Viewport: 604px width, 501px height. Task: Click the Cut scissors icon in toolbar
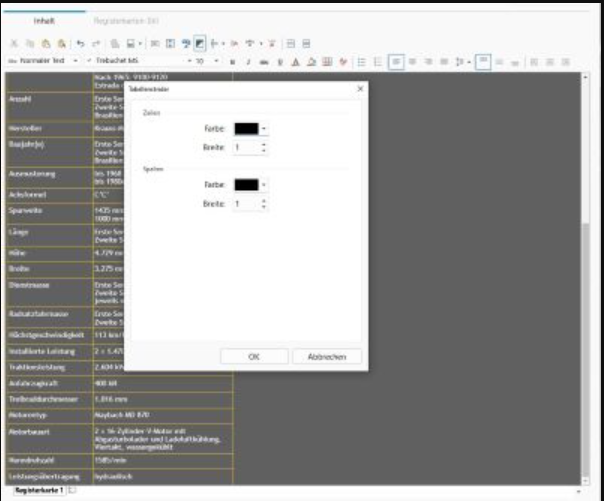click(14, 45)
